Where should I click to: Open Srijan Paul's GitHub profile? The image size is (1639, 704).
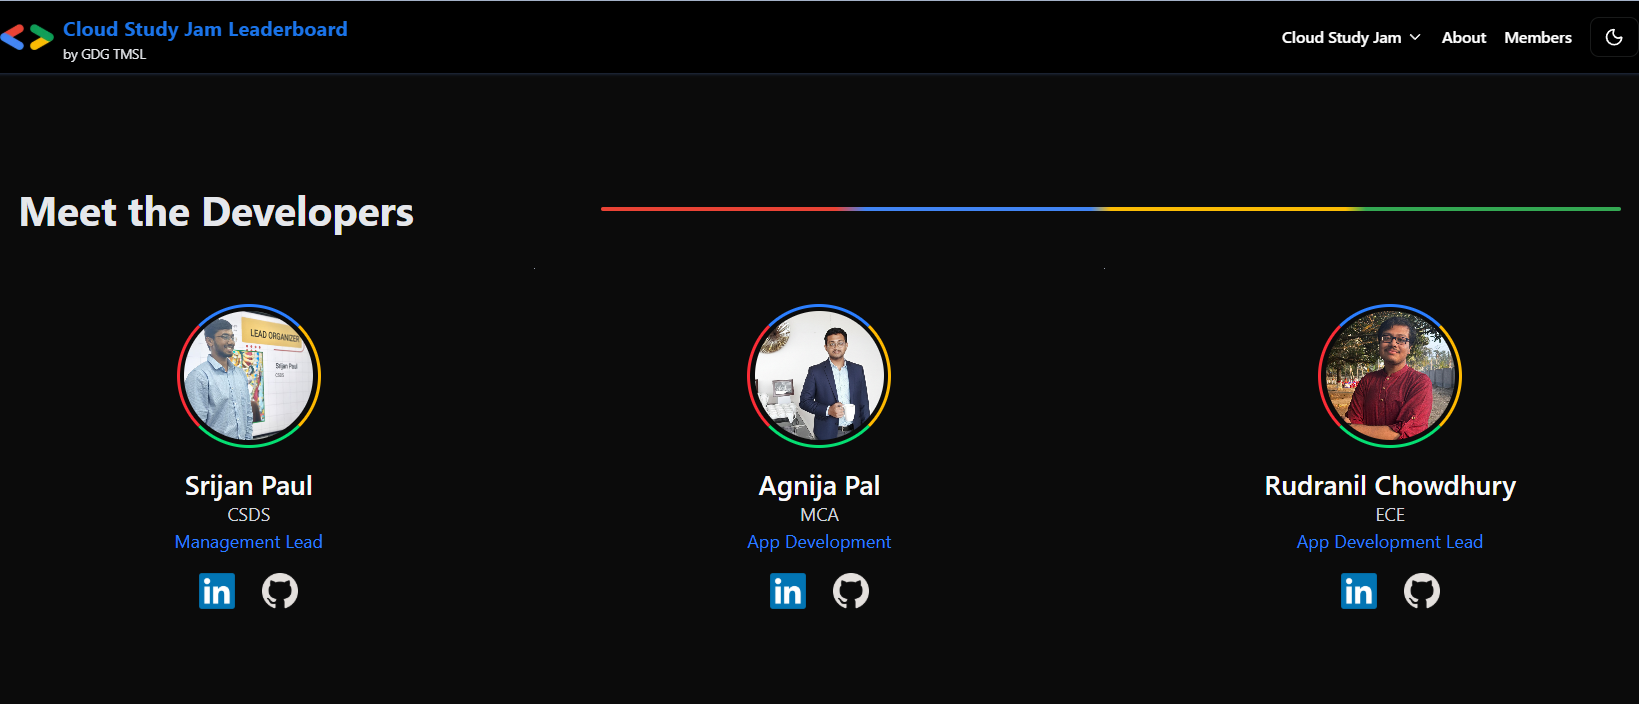[x=280, y=591]
